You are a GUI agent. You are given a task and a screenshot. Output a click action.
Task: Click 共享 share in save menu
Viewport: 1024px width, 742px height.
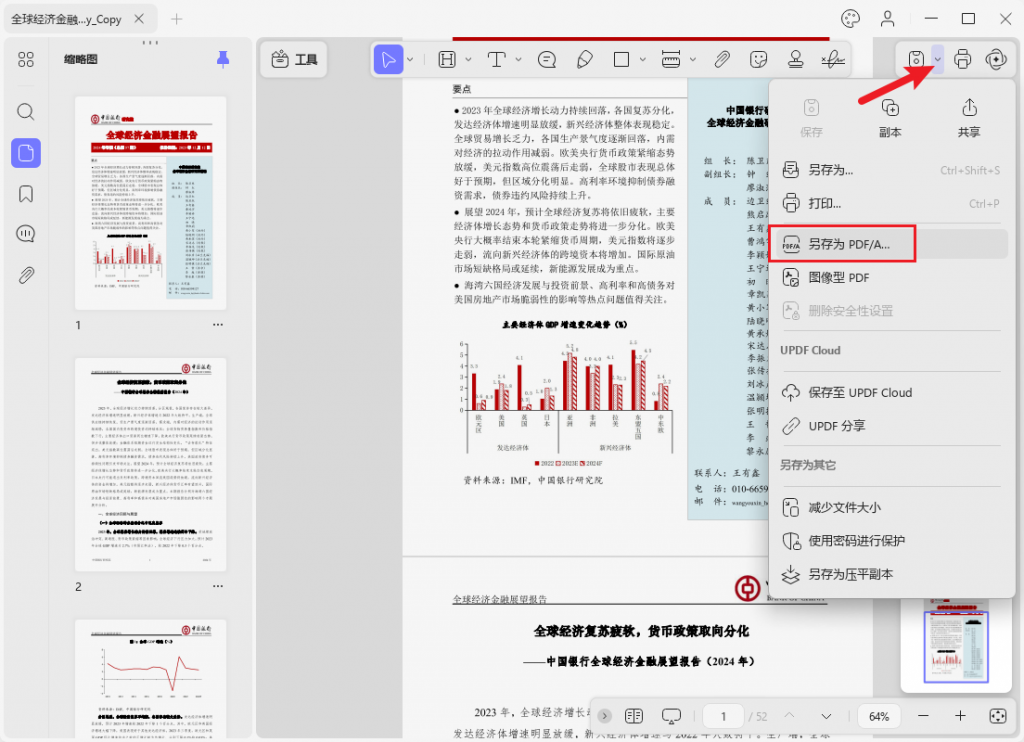coord(969,118)
